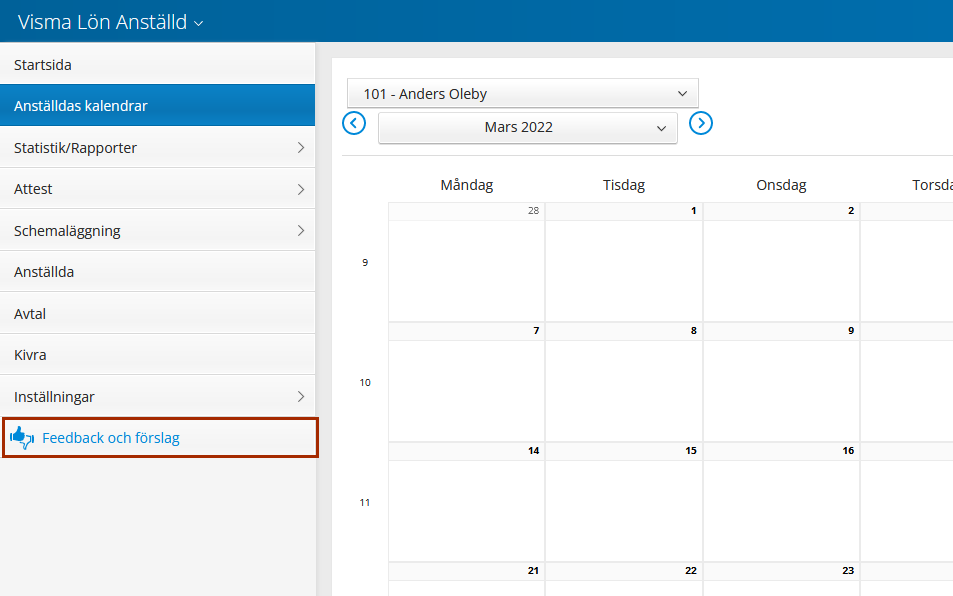The image size is (953, 596).
Task: Select Monday 7 March calendar cell
Action: (x=467, y=382)
